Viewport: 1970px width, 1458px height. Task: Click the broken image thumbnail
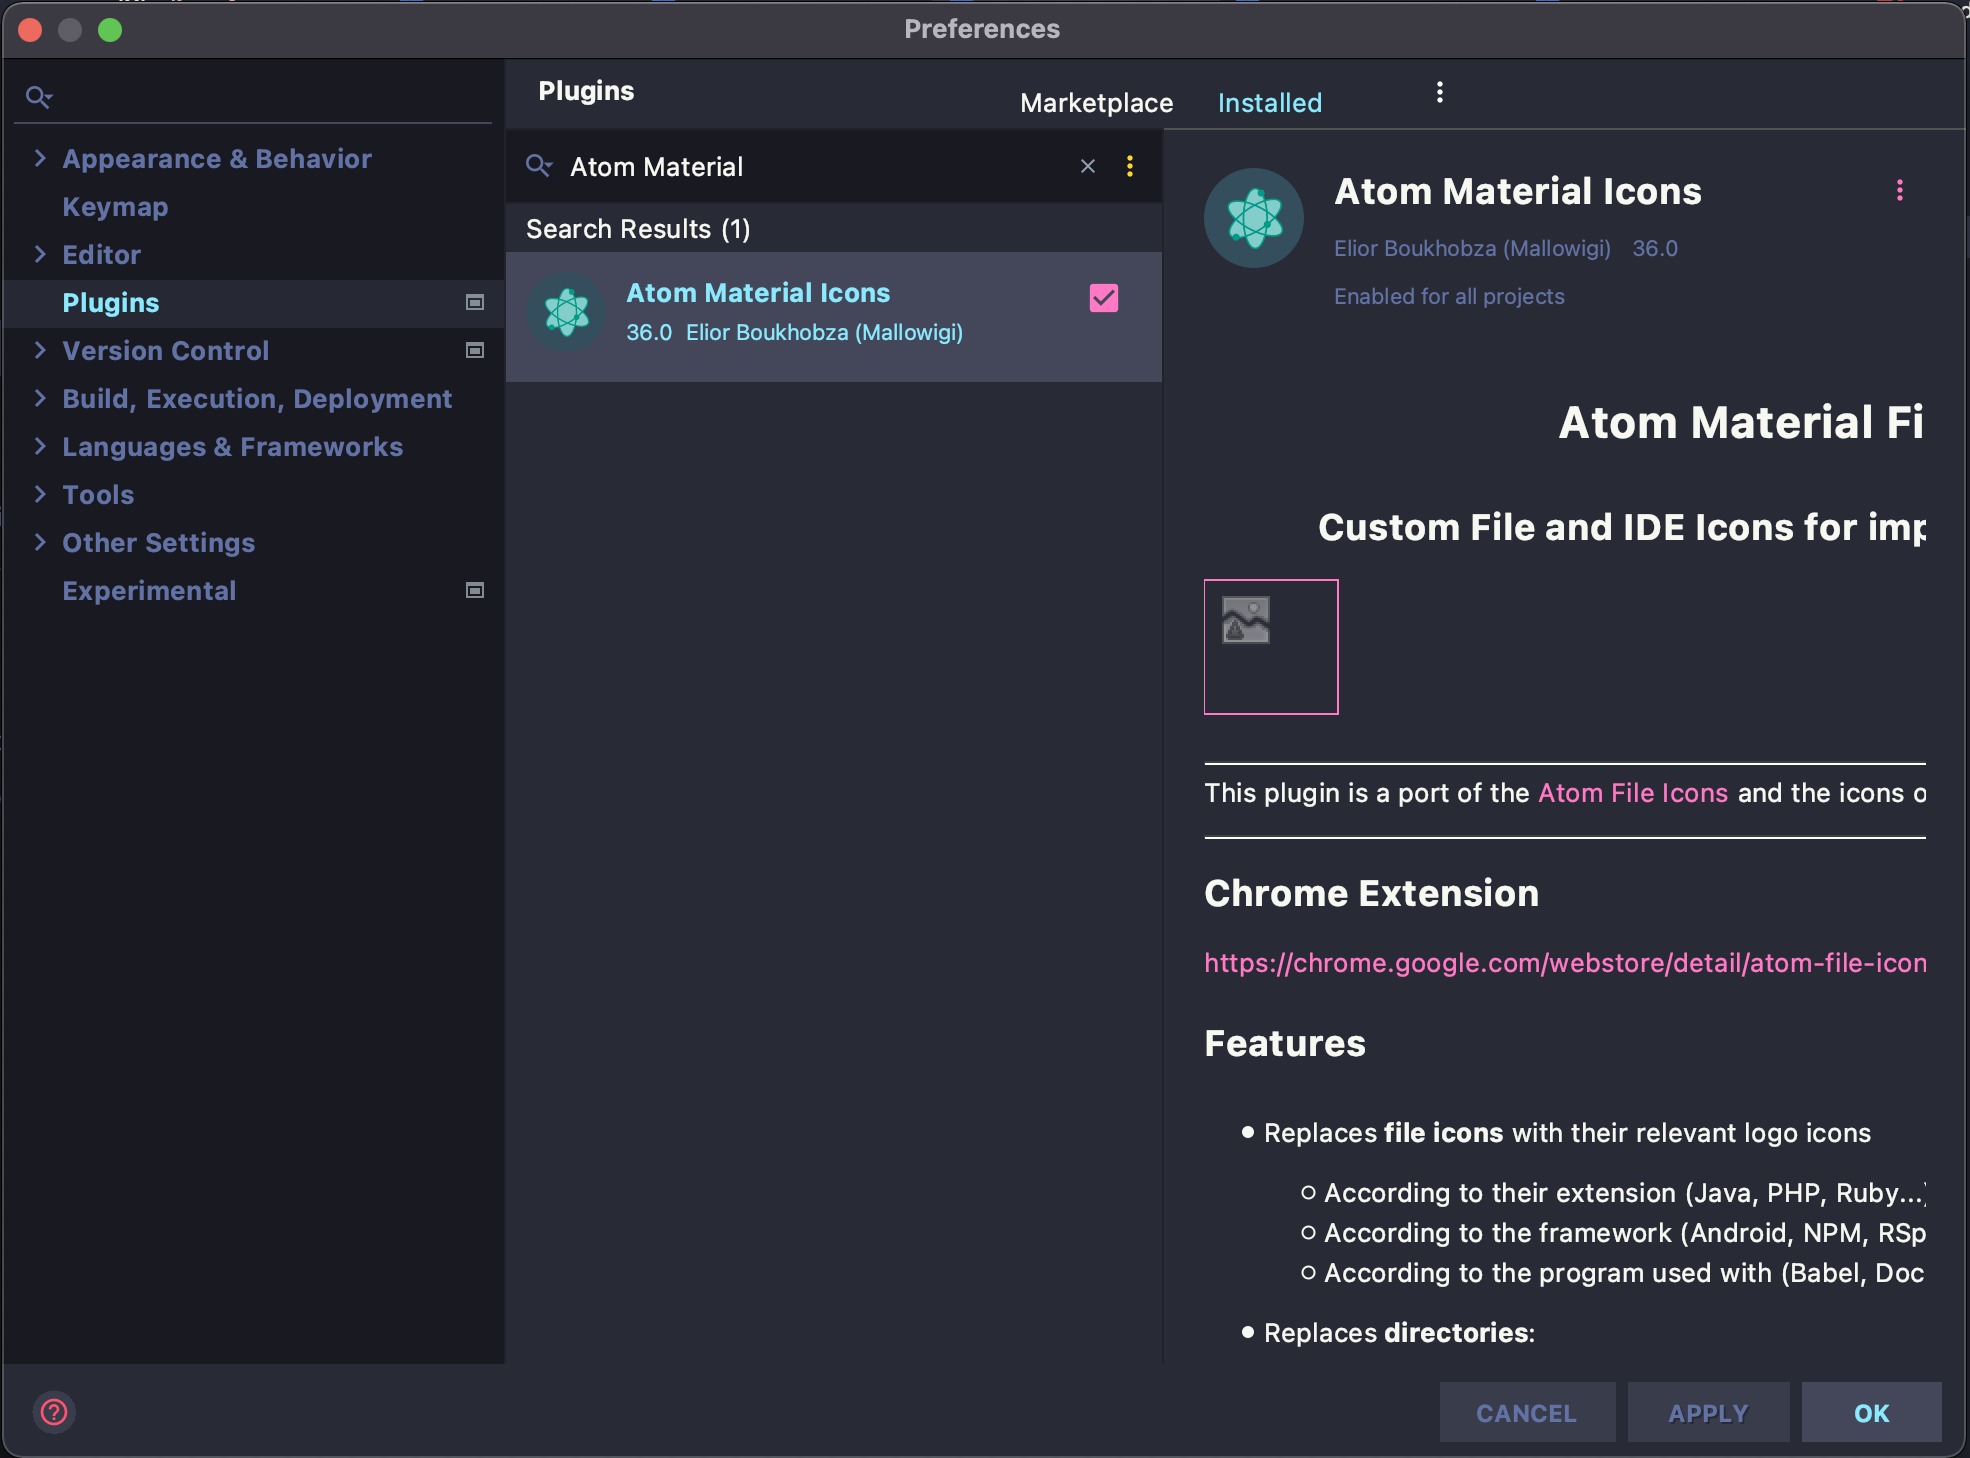(x=1270, y=647)
